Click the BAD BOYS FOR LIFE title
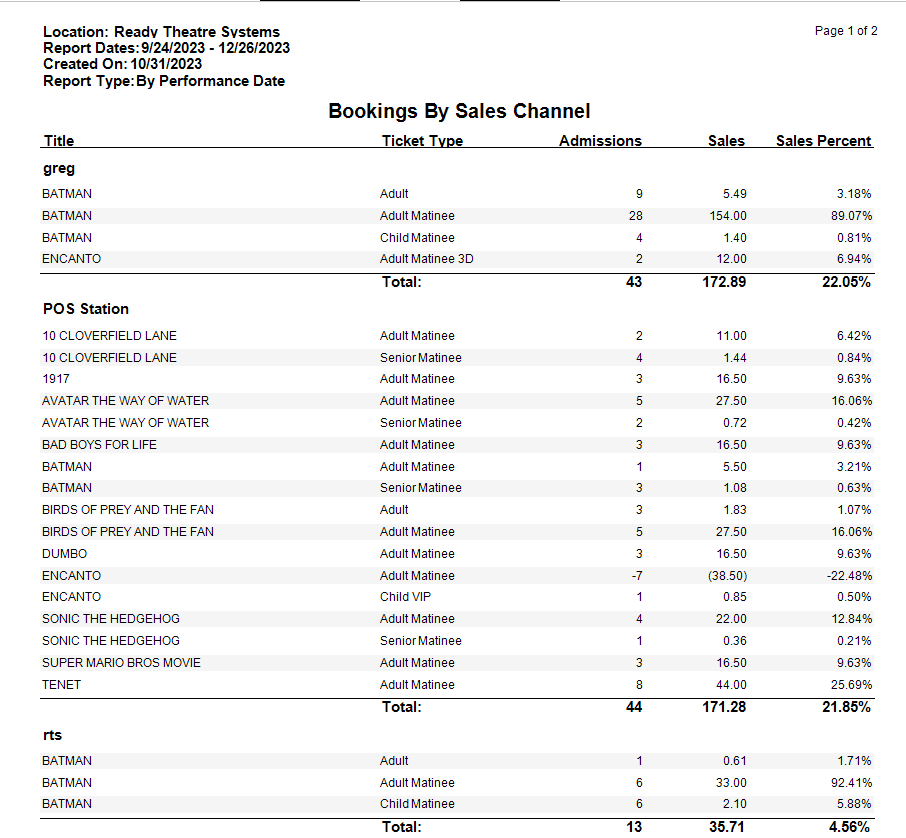Screen dimensions: 906x838 click(99, 445)
